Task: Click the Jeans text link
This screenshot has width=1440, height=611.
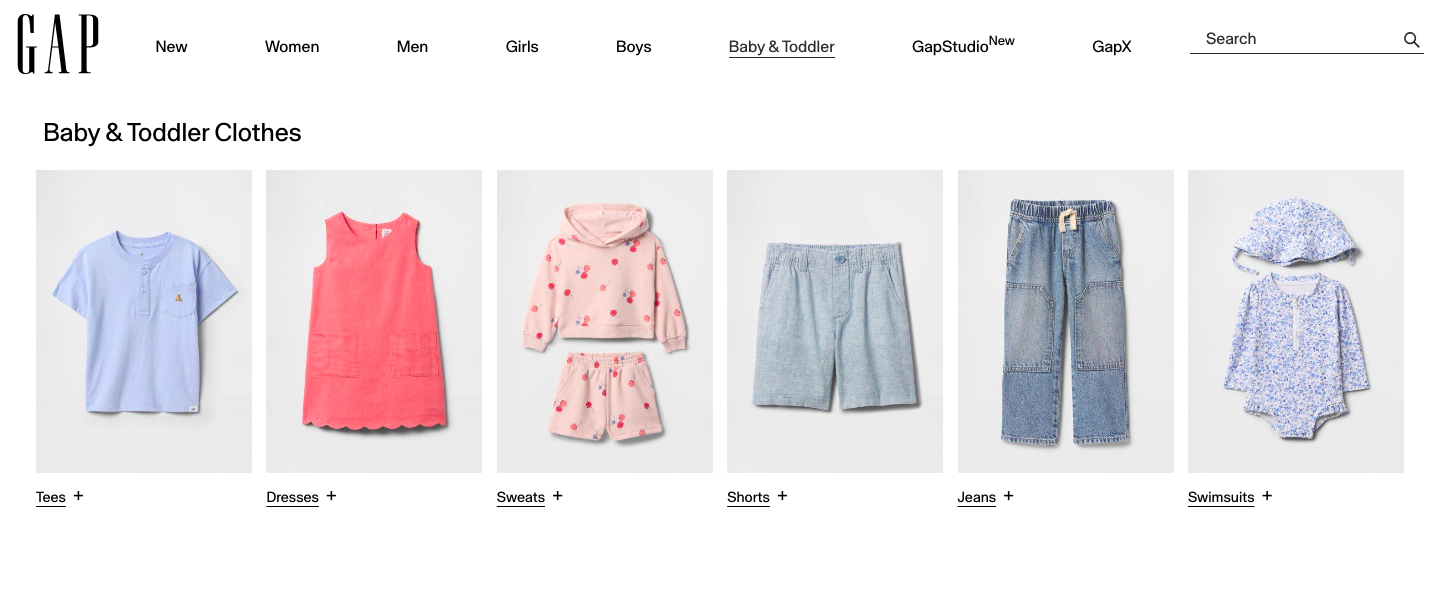Action: [x=977, y=497]
